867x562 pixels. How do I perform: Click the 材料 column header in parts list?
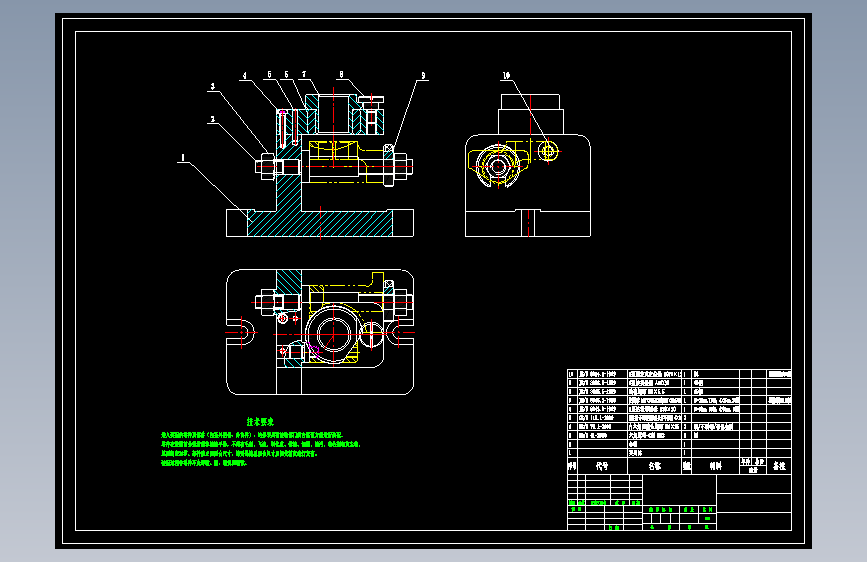[715, 466]
